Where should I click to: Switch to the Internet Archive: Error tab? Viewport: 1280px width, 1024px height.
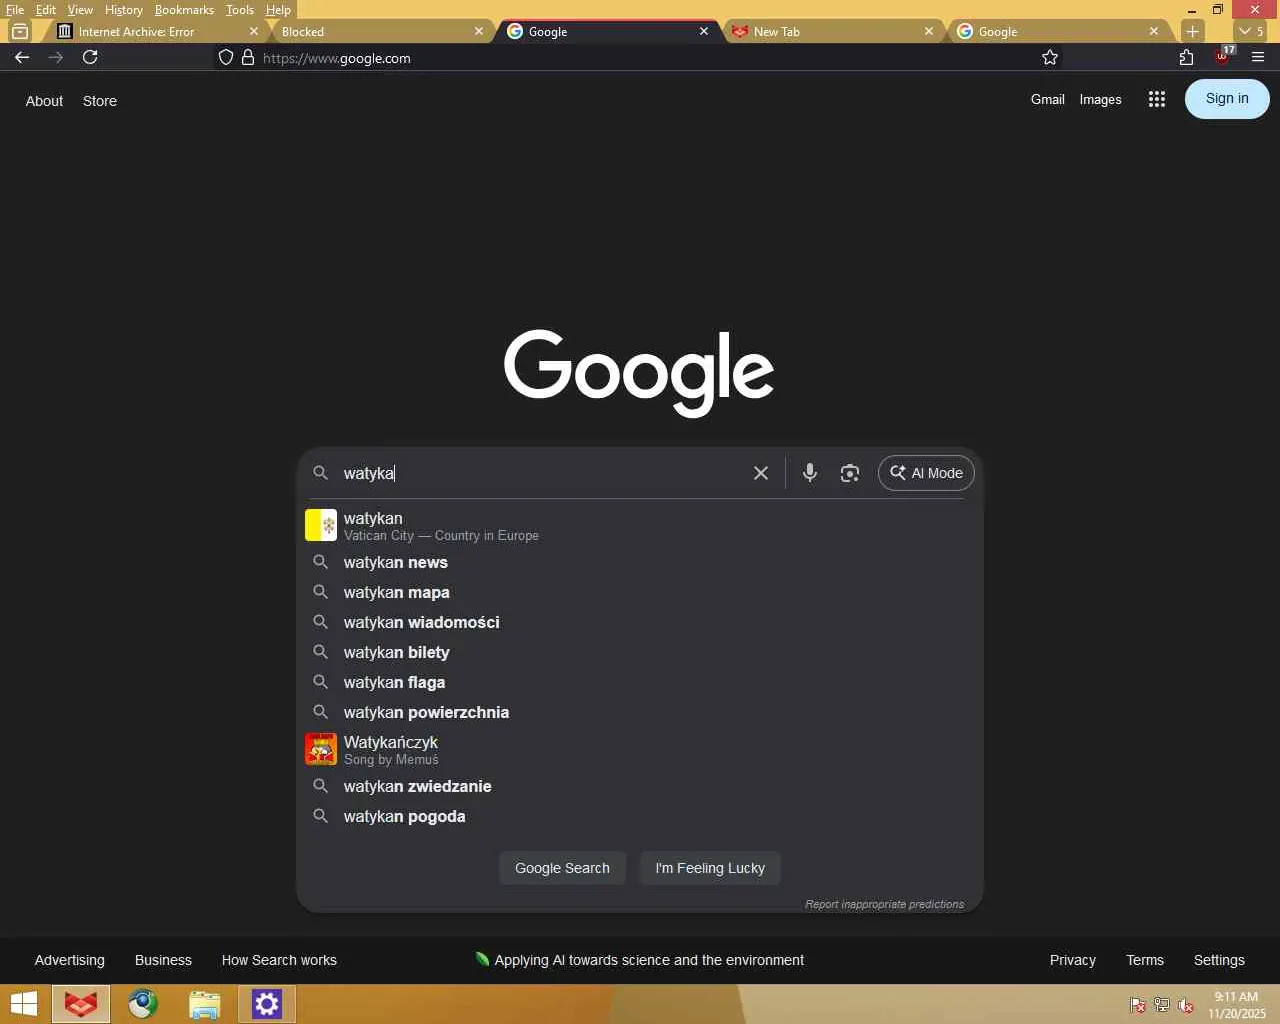[150, 31]
